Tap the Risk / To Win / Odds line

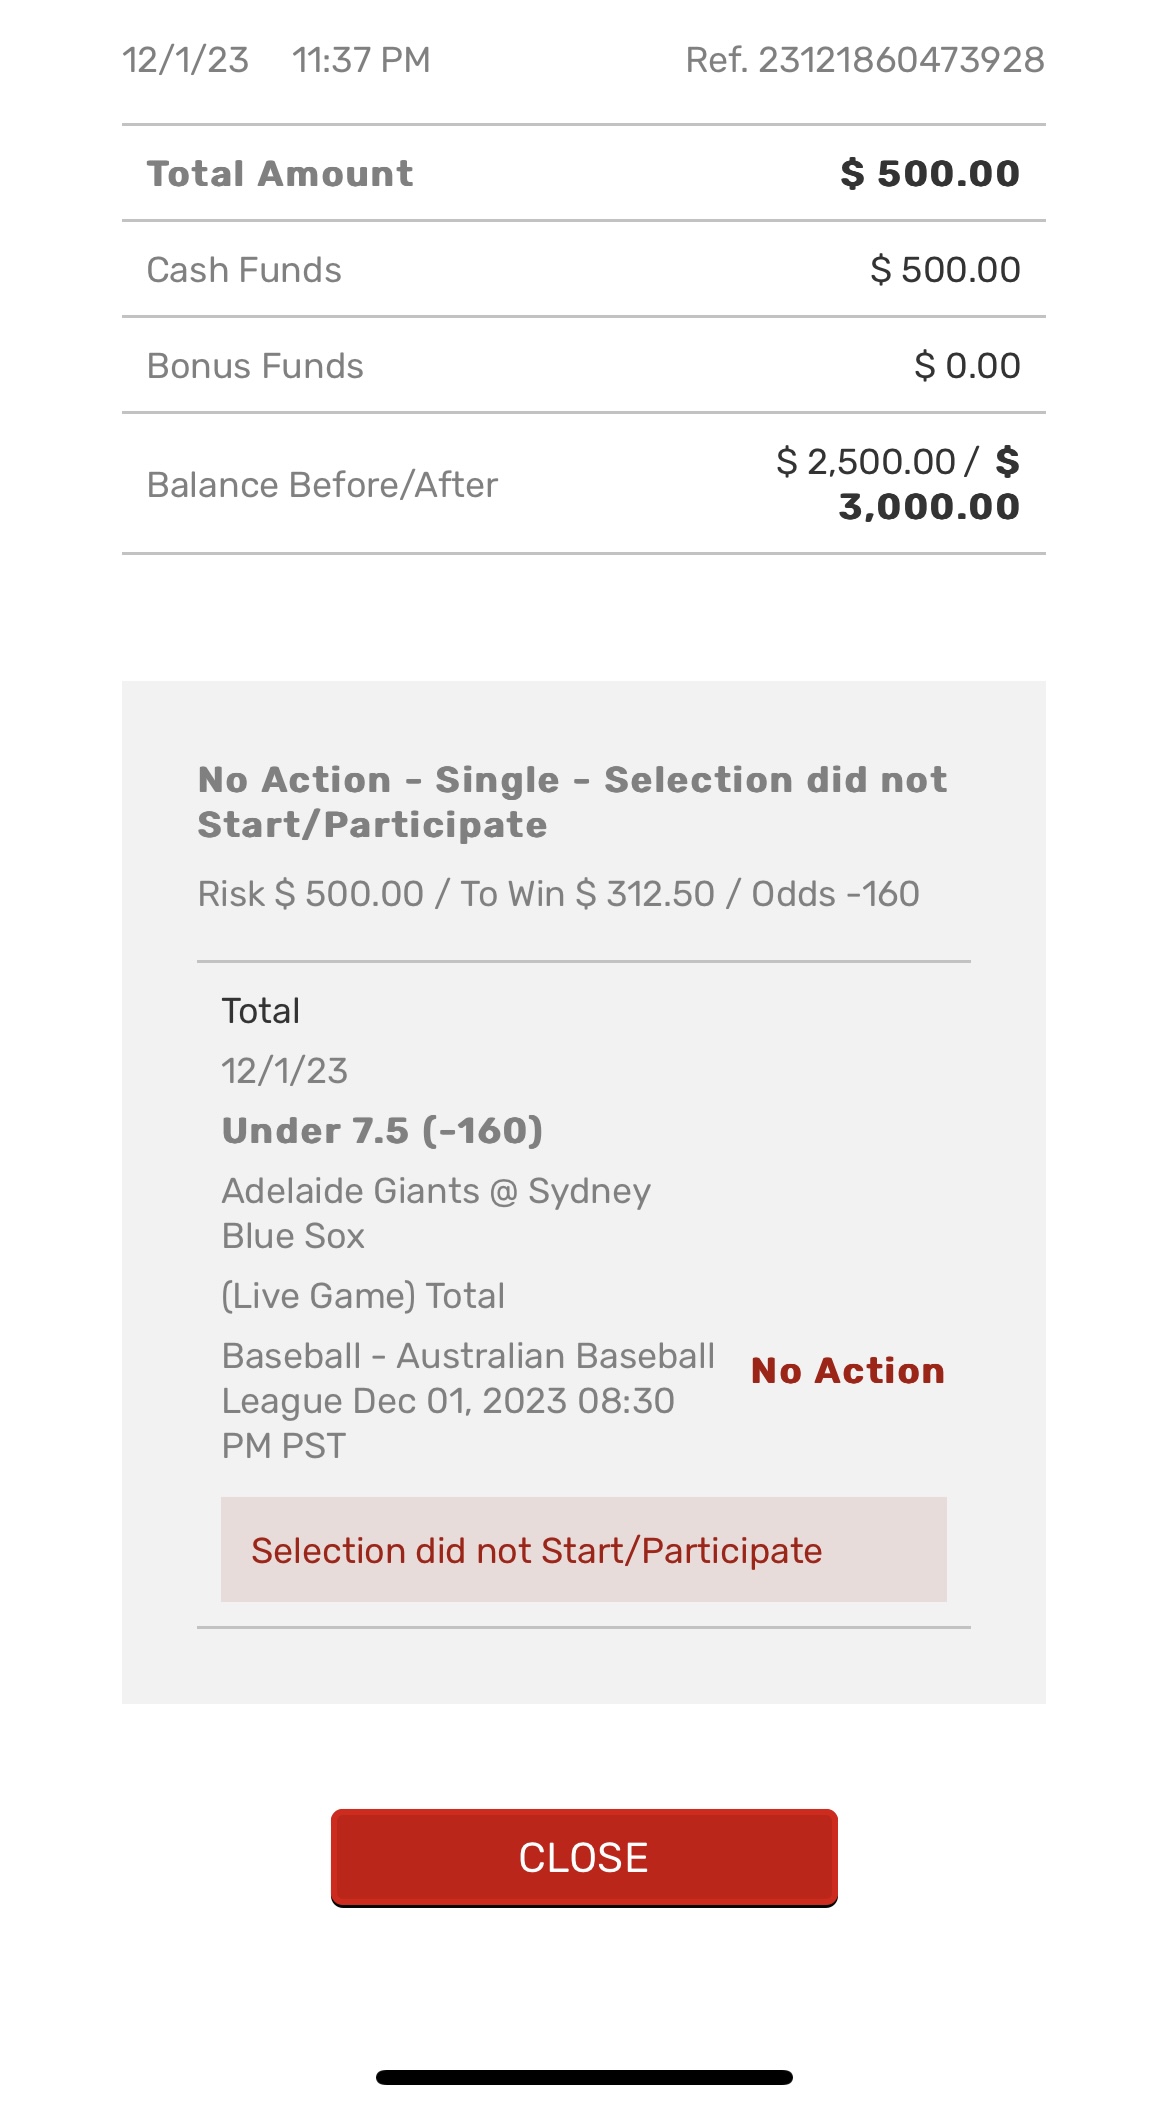pyautogui.click(x=558, y=894)
